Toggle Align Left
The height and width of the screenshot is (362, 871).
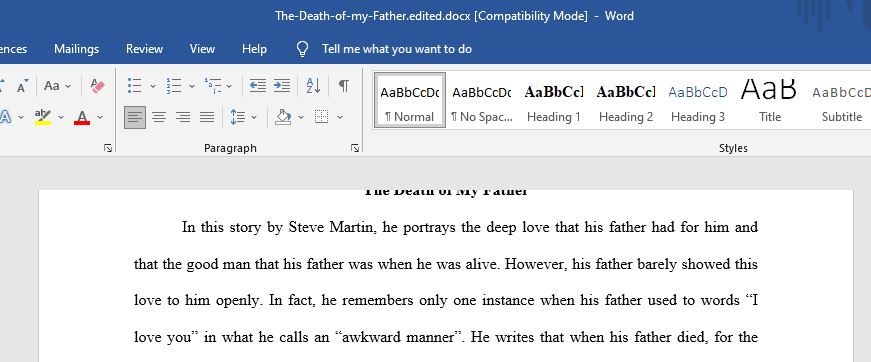point(135,117)
